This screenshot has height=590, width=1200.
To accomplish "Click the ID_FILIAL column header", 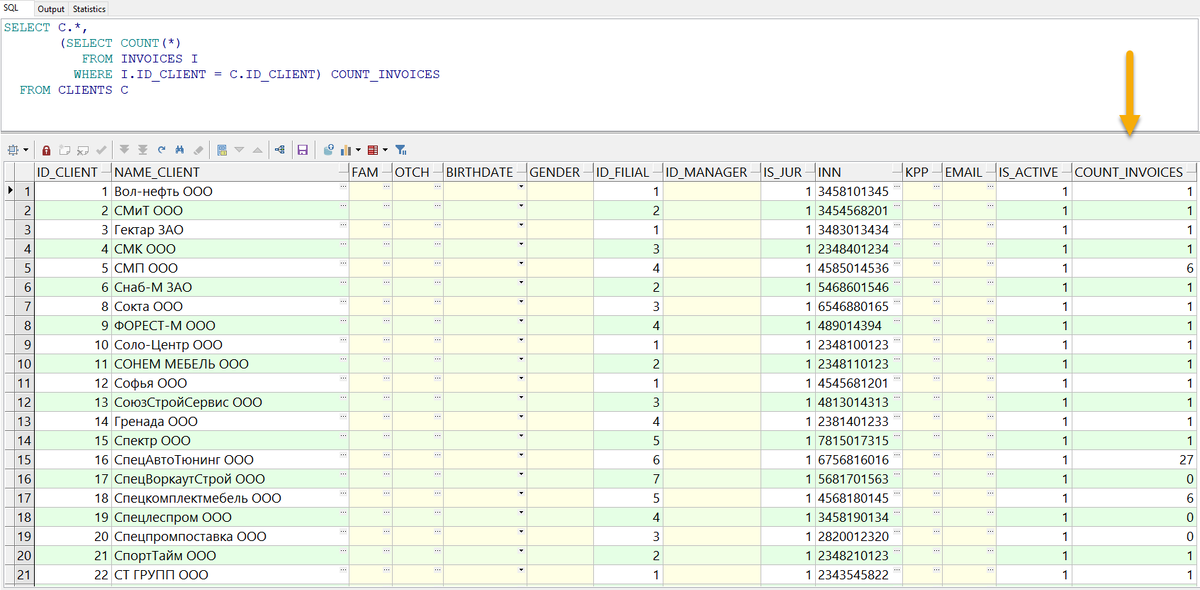I will tap(628, 172).
